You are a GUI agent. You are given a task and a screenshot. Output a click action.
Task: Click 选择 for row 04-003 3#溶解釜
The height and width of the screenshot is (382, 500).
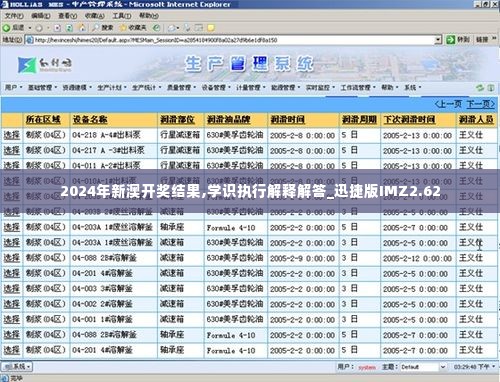(12, 289)
